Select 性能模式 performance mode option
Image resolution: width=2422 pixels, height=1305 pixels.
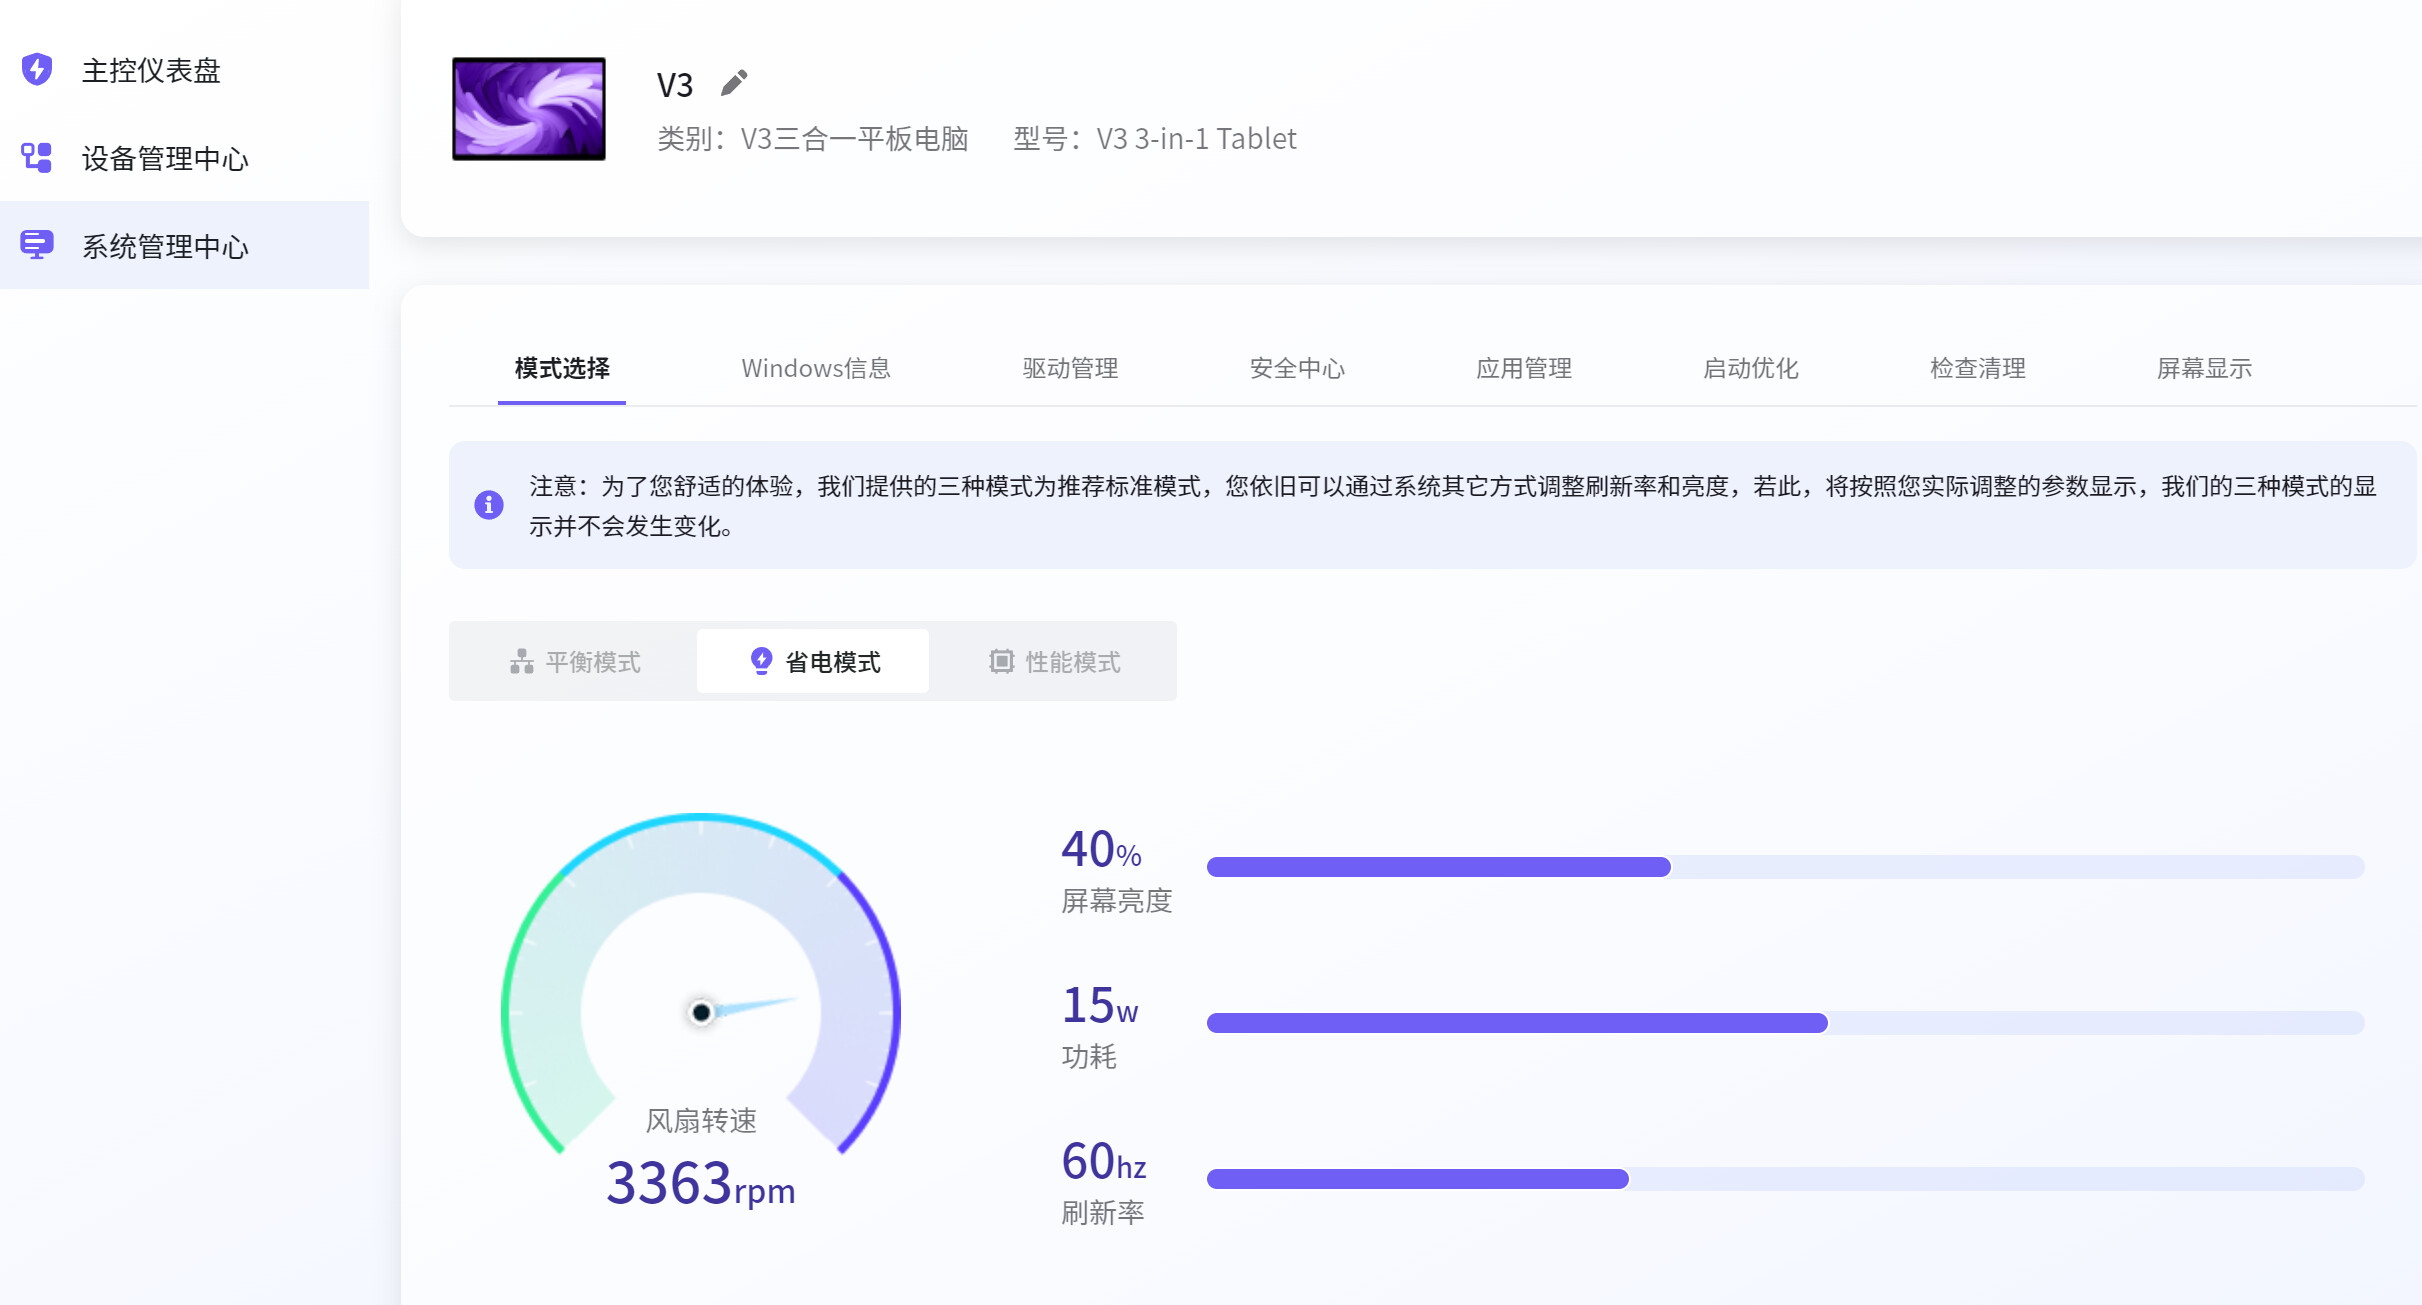1054,662
